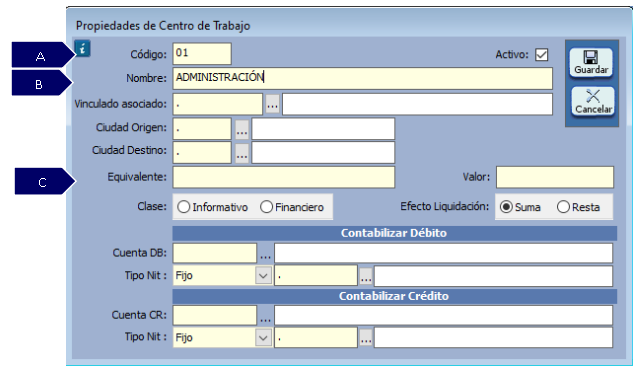Click the Ciudad Destino description box
The height and width of the screenshot is (372, 642).
[323, 153]
